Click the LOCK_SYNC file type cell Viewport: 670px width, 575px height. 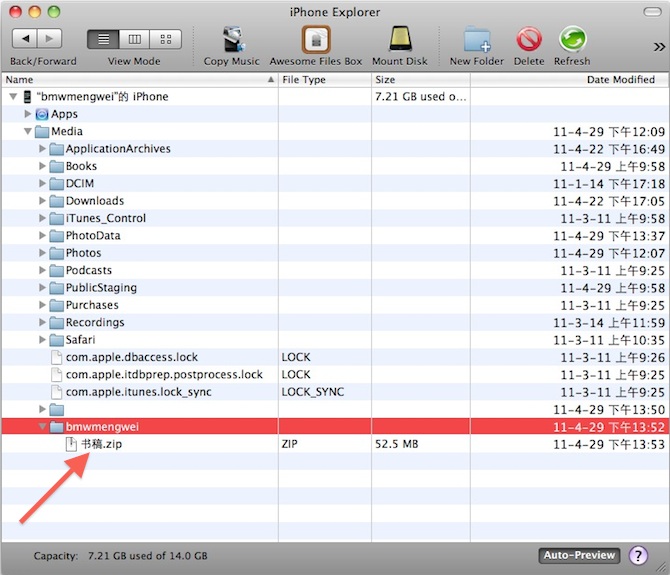point(313,392)
